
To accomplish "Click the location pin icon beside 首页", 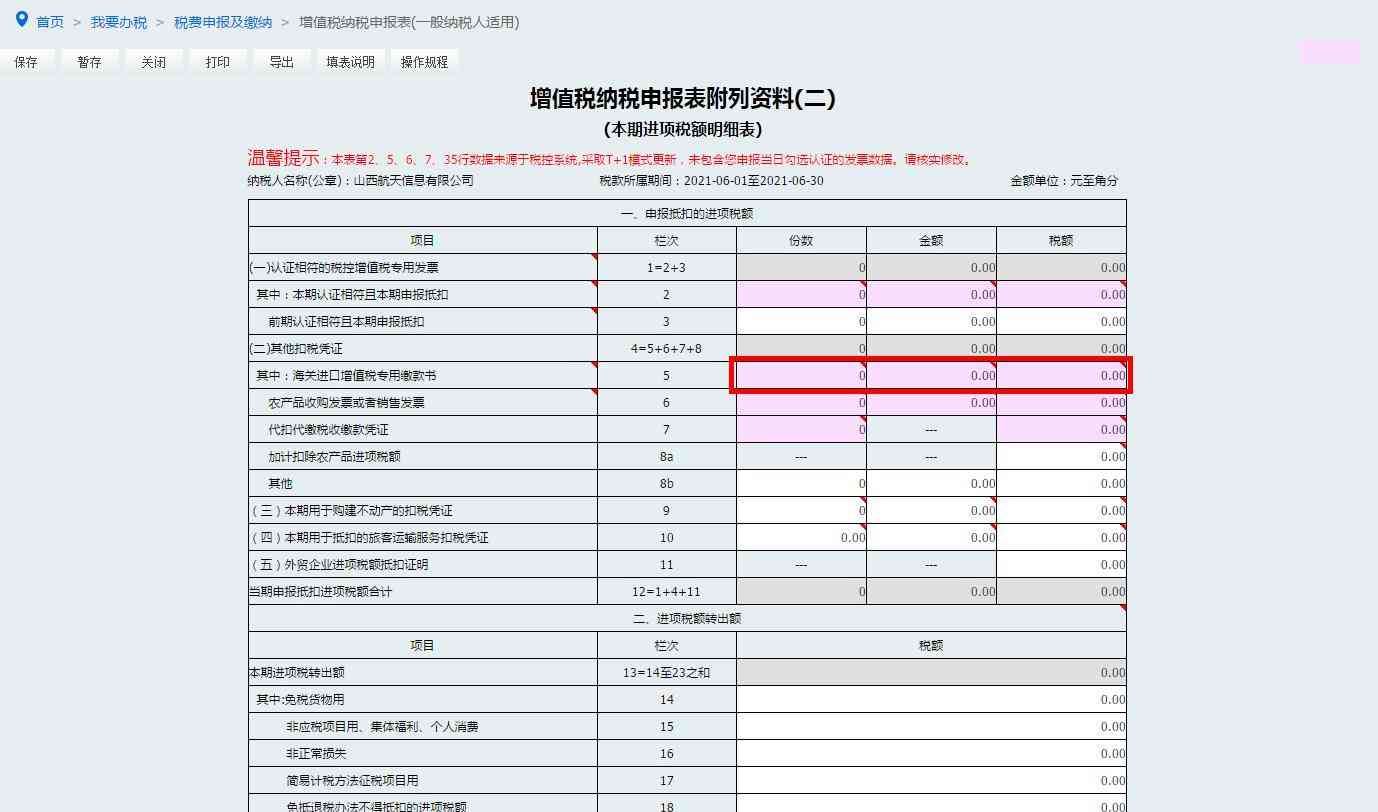I will pyautogui.click(x=22, y=19).
